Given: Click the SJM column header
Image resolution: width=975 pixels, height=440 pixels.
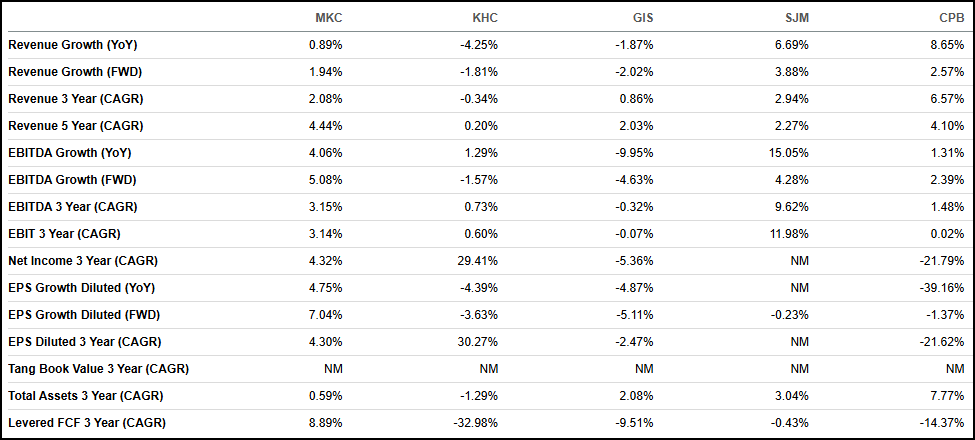Looking at the screenshot, I should tap(797, 18).
